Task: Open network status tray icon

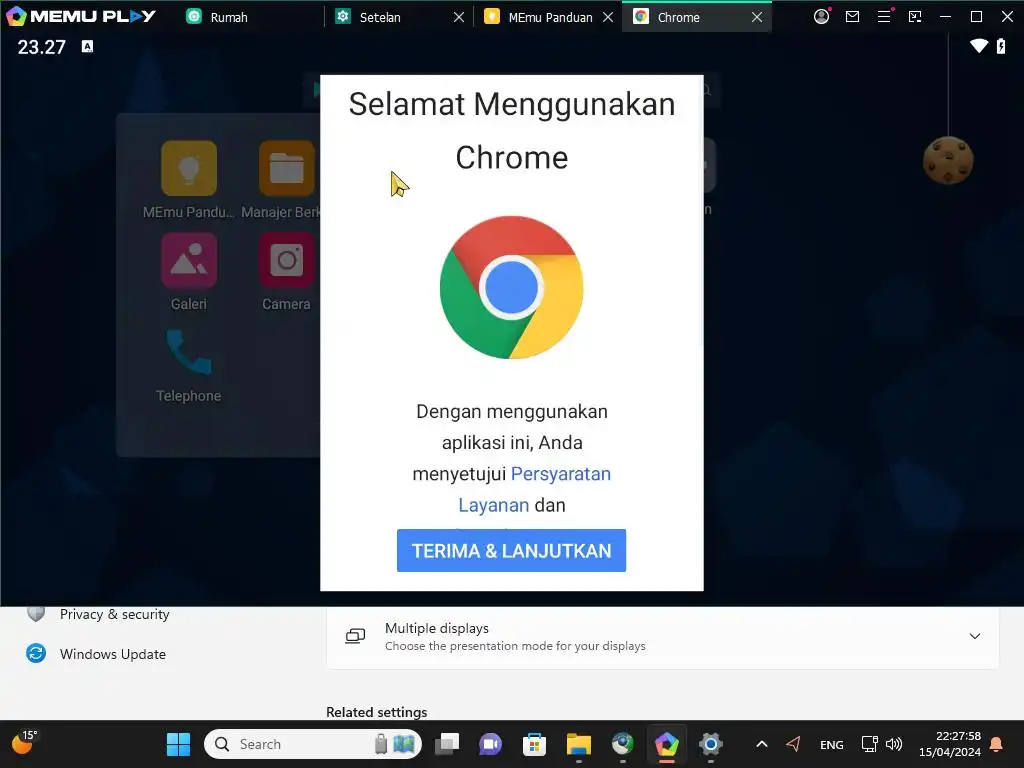Action: coord(869,744)
